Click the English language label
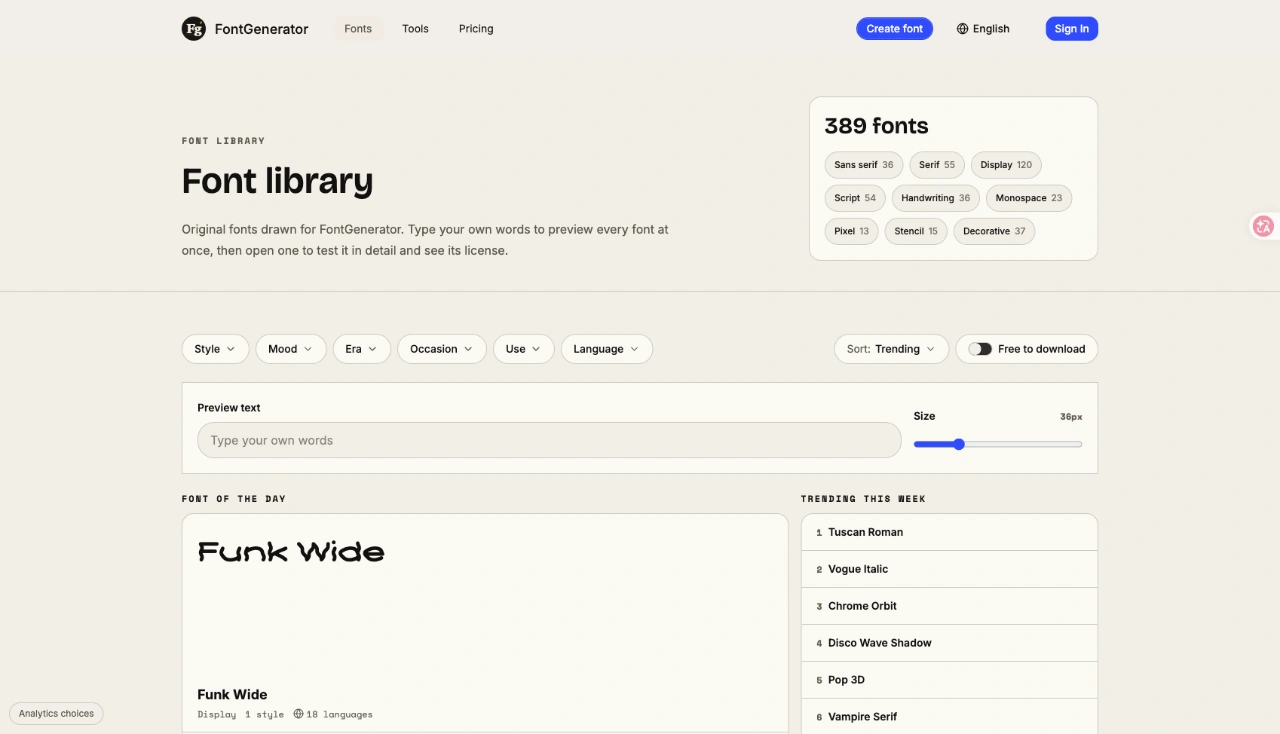This screenshot has width=1280, height=734. click(991, 29)
